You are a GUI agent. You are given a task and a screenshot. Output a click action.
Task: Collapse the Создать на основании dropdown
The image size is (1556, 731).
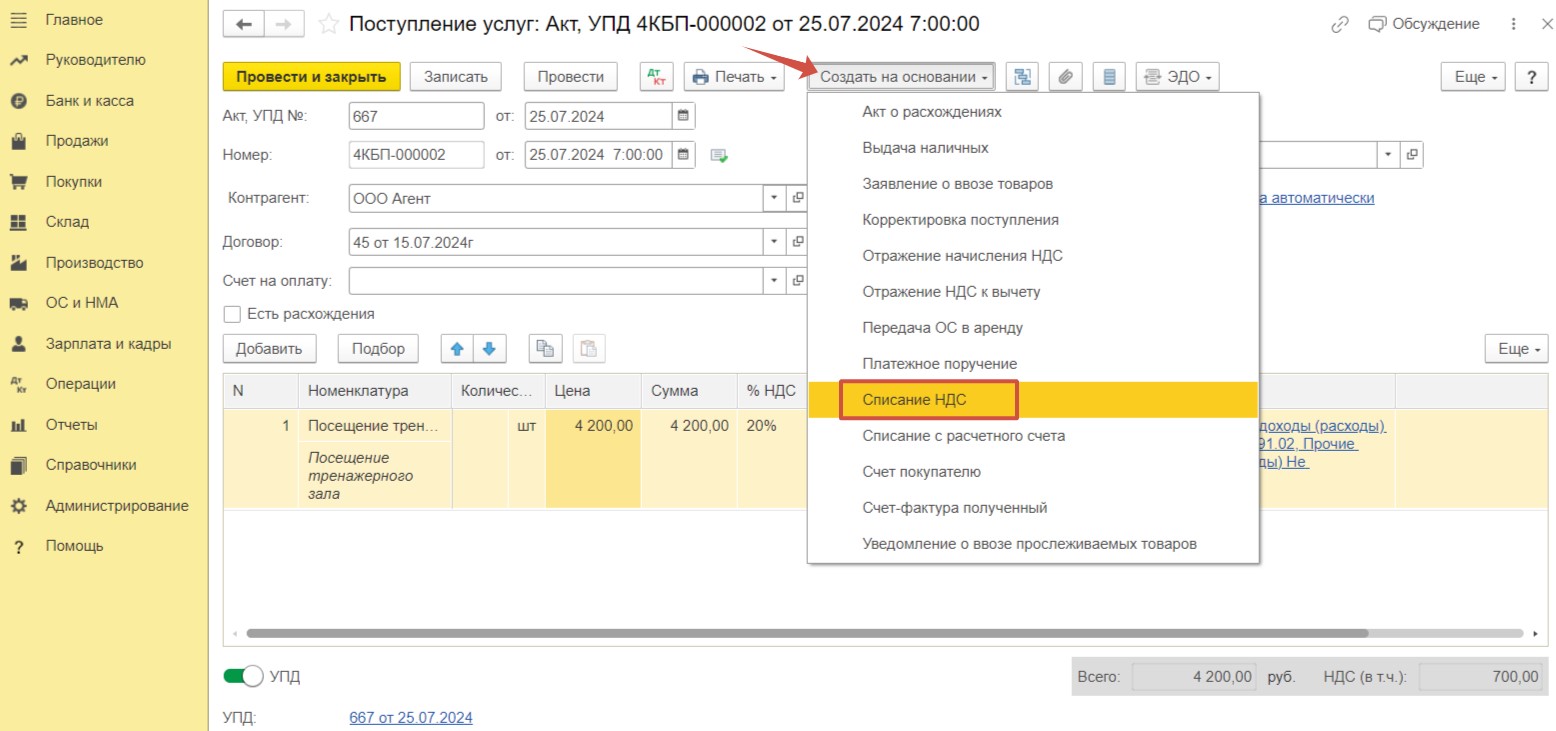point(901,77)
